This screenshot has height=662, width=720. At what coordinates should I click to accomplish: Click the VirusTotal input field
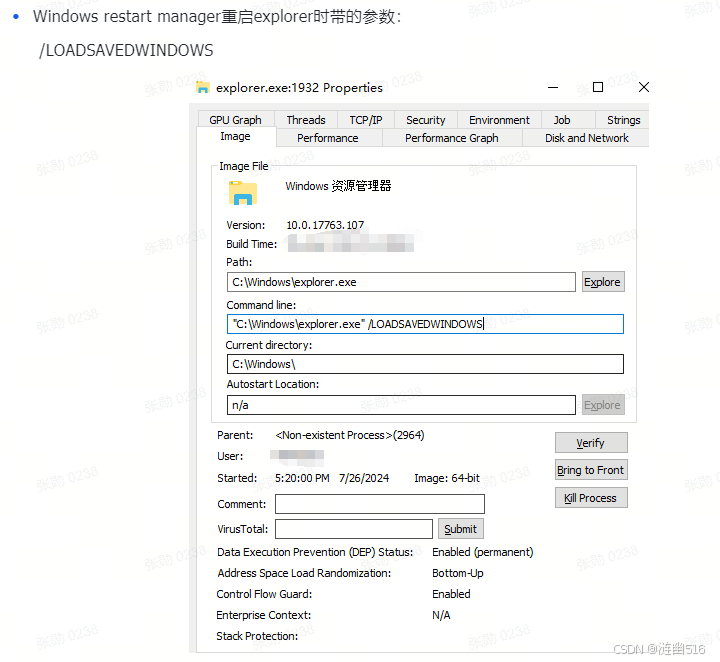(354, 529)
